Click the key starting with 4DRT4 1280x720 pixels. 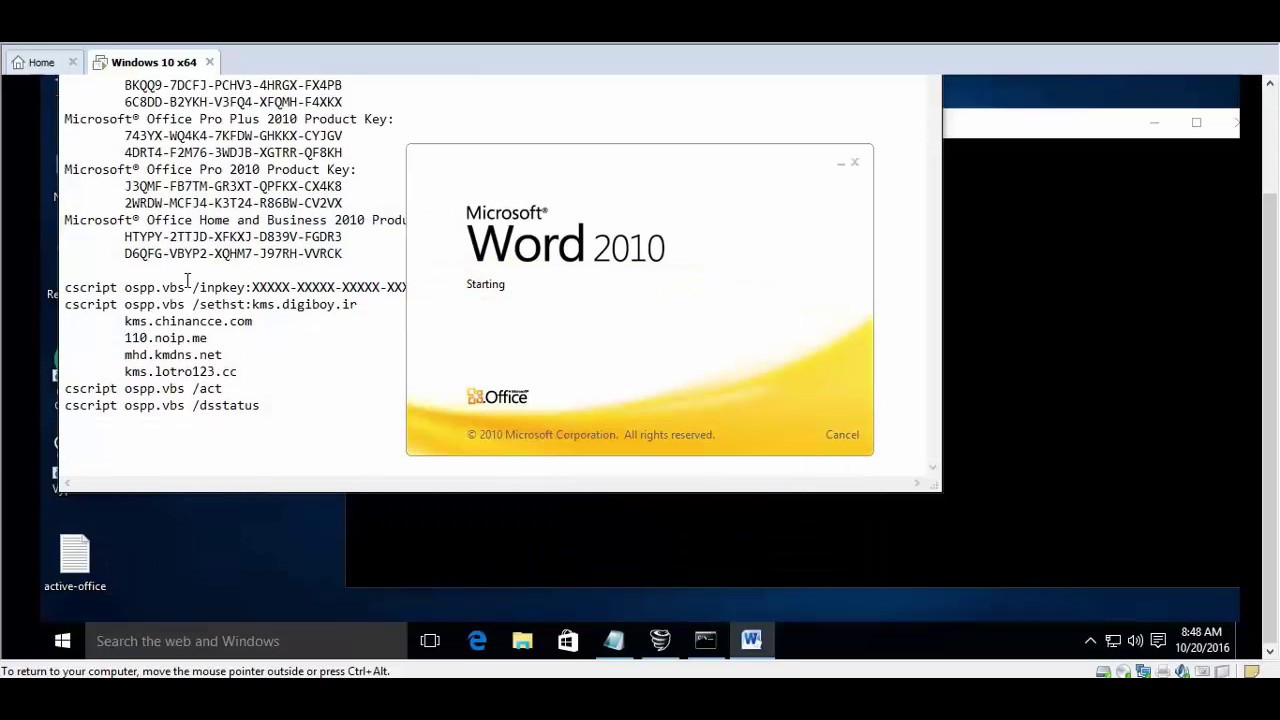[x=233, y=153]
